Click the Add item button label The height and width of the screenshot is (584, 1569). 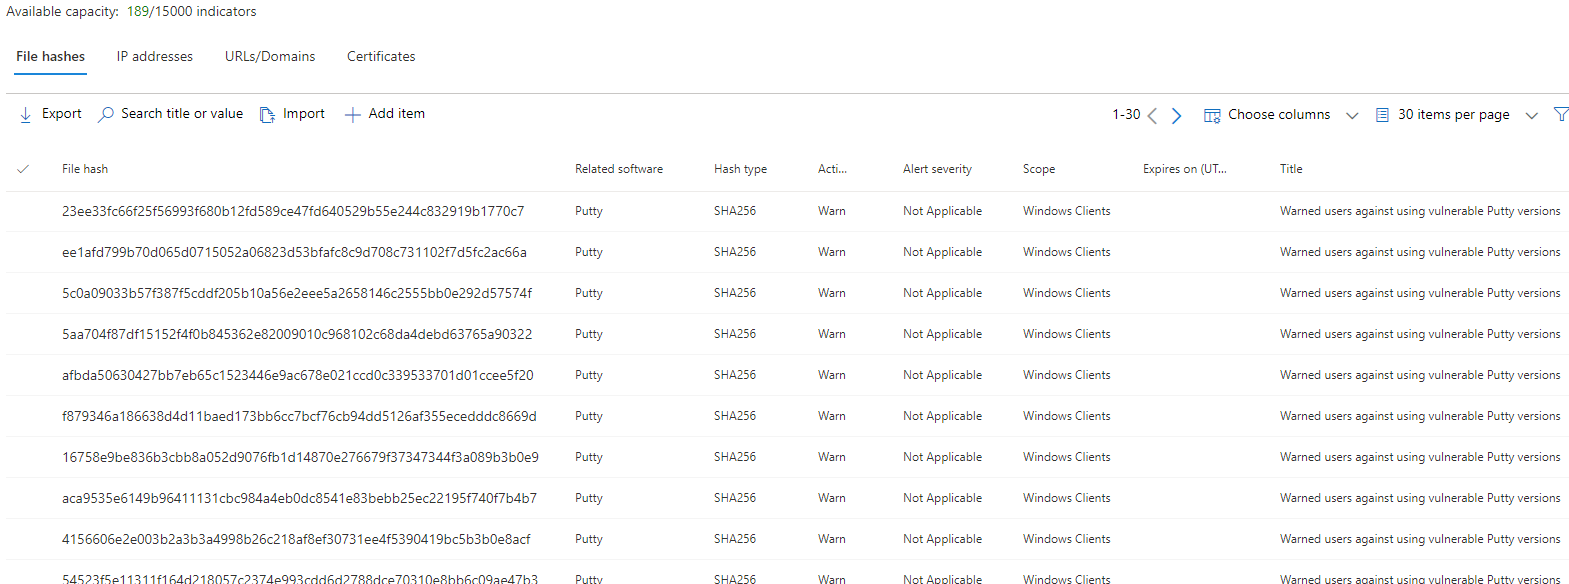397,114
